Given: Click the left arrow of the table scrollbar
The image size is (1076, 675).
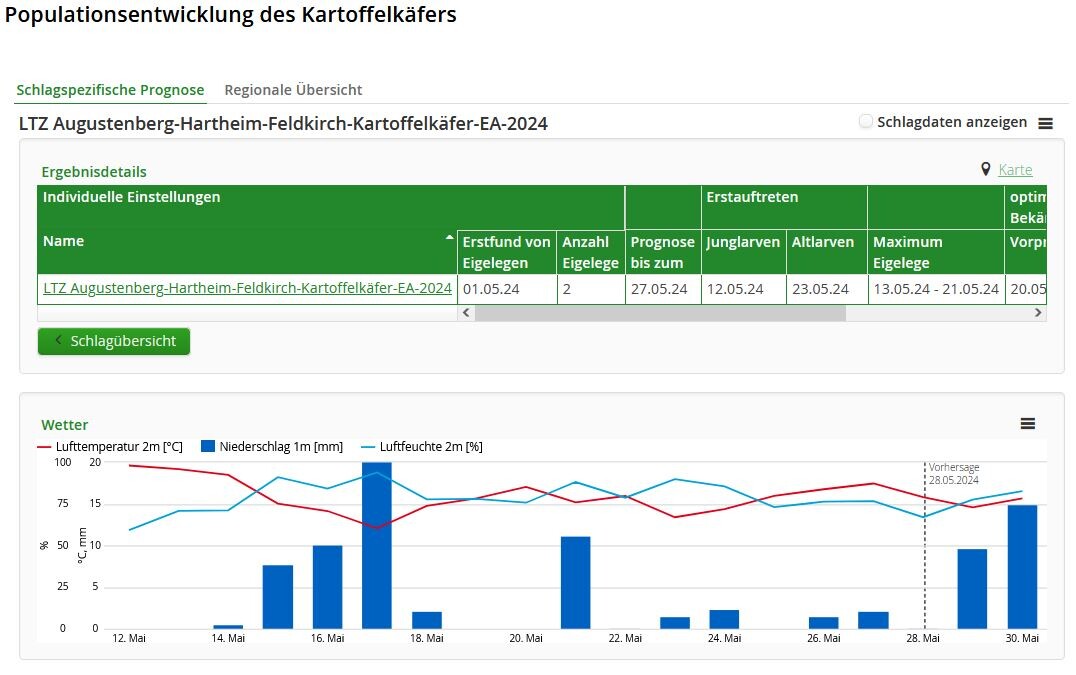Looking at the screenshot, I should click(x=465, y=313).
